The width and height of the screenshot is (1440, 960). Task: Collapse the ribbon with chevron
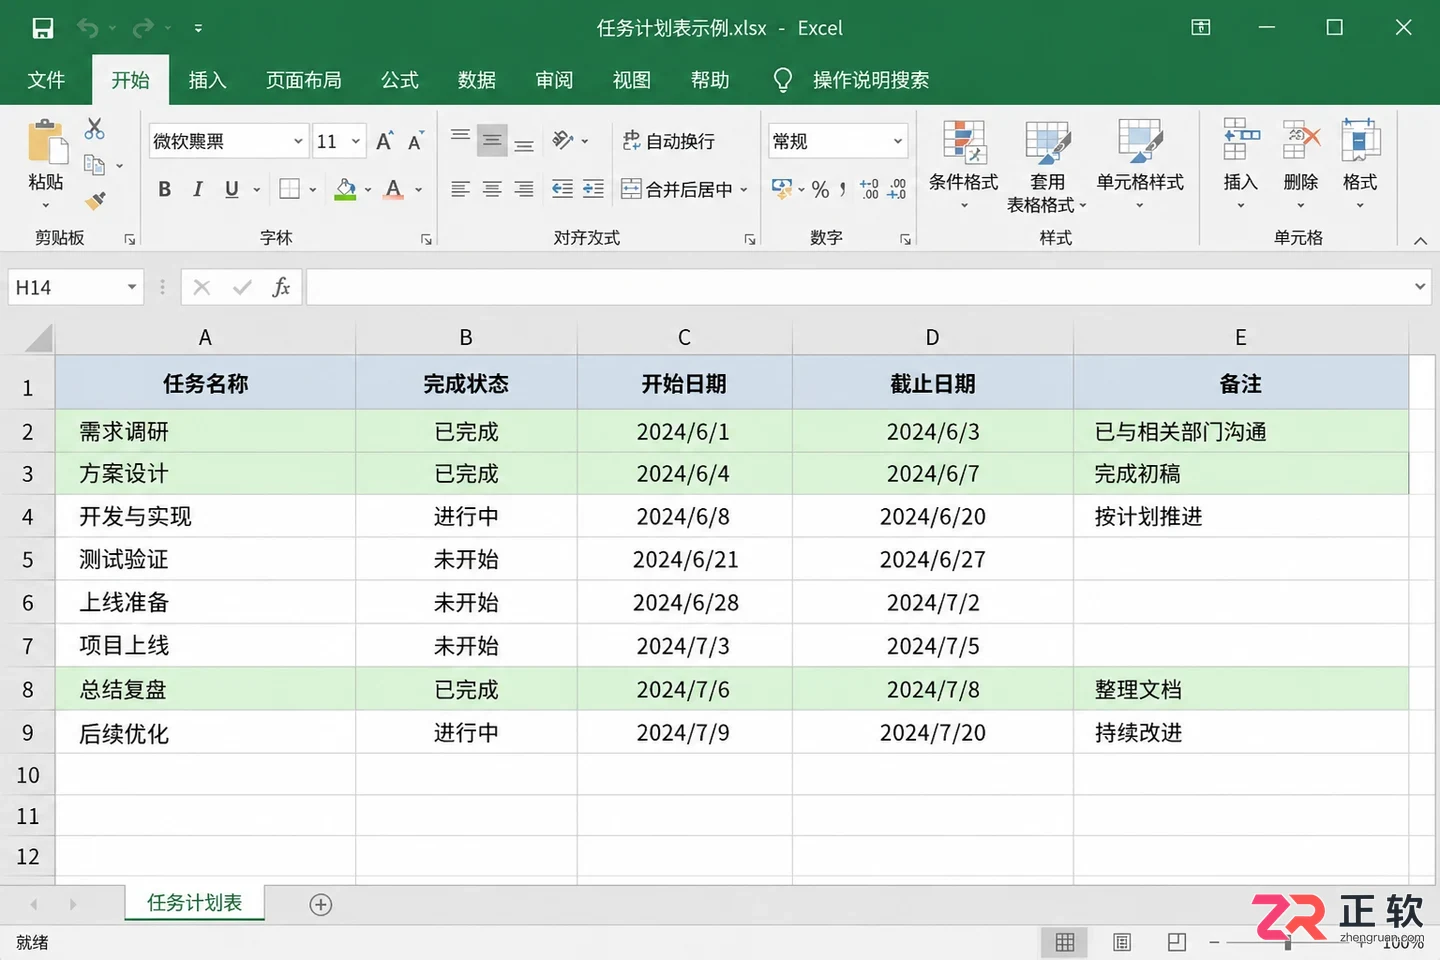(1420, 241)
